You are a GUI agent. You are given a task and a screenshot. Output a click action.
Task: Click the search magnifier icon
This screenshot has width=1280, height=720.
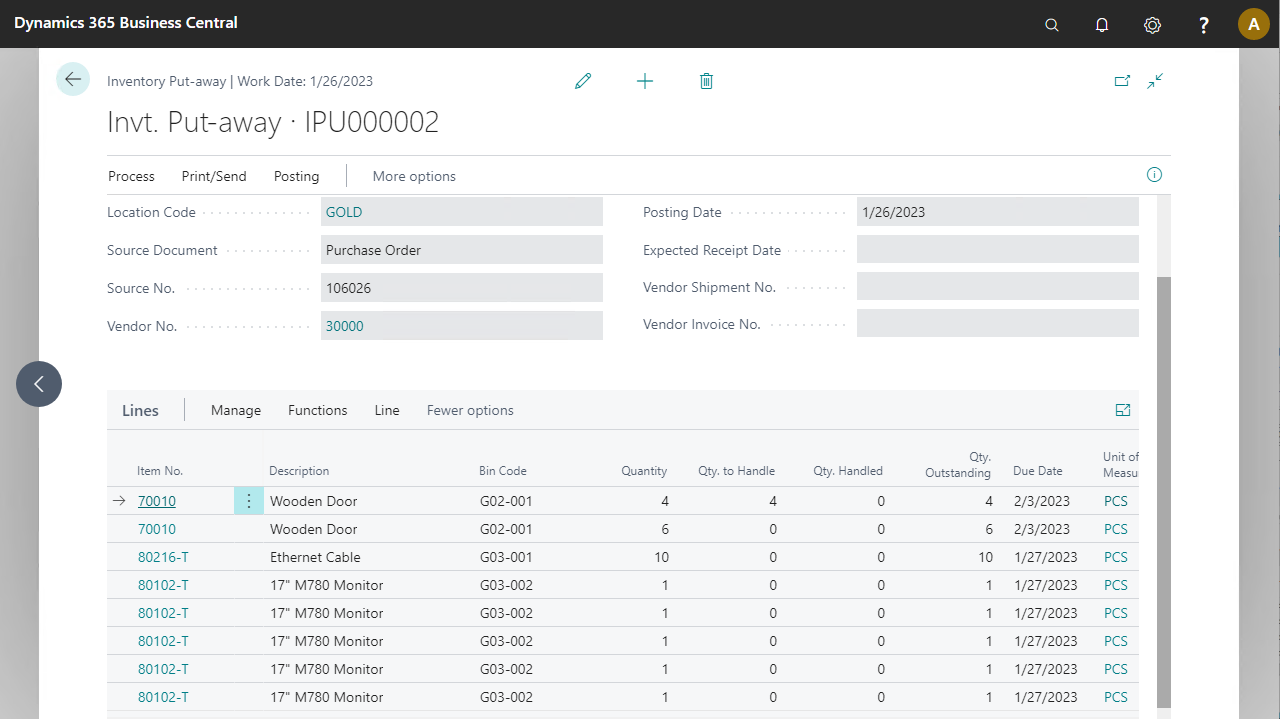point(1051,24)
